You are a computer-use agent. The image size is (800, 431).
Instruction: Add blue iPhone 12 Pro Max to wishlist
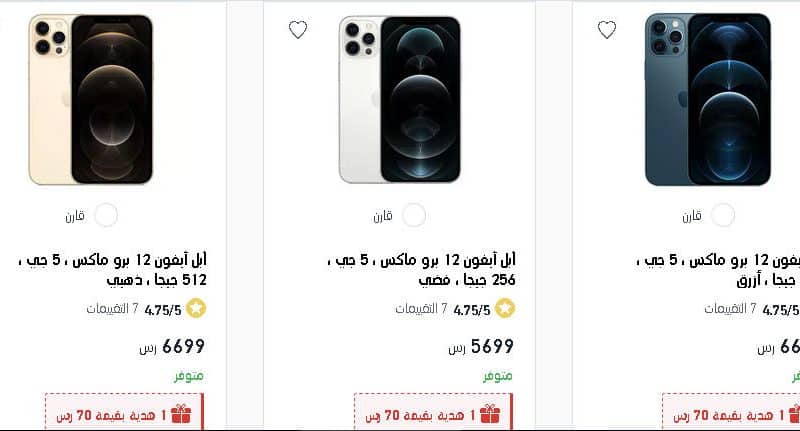[x=607, y=30]
